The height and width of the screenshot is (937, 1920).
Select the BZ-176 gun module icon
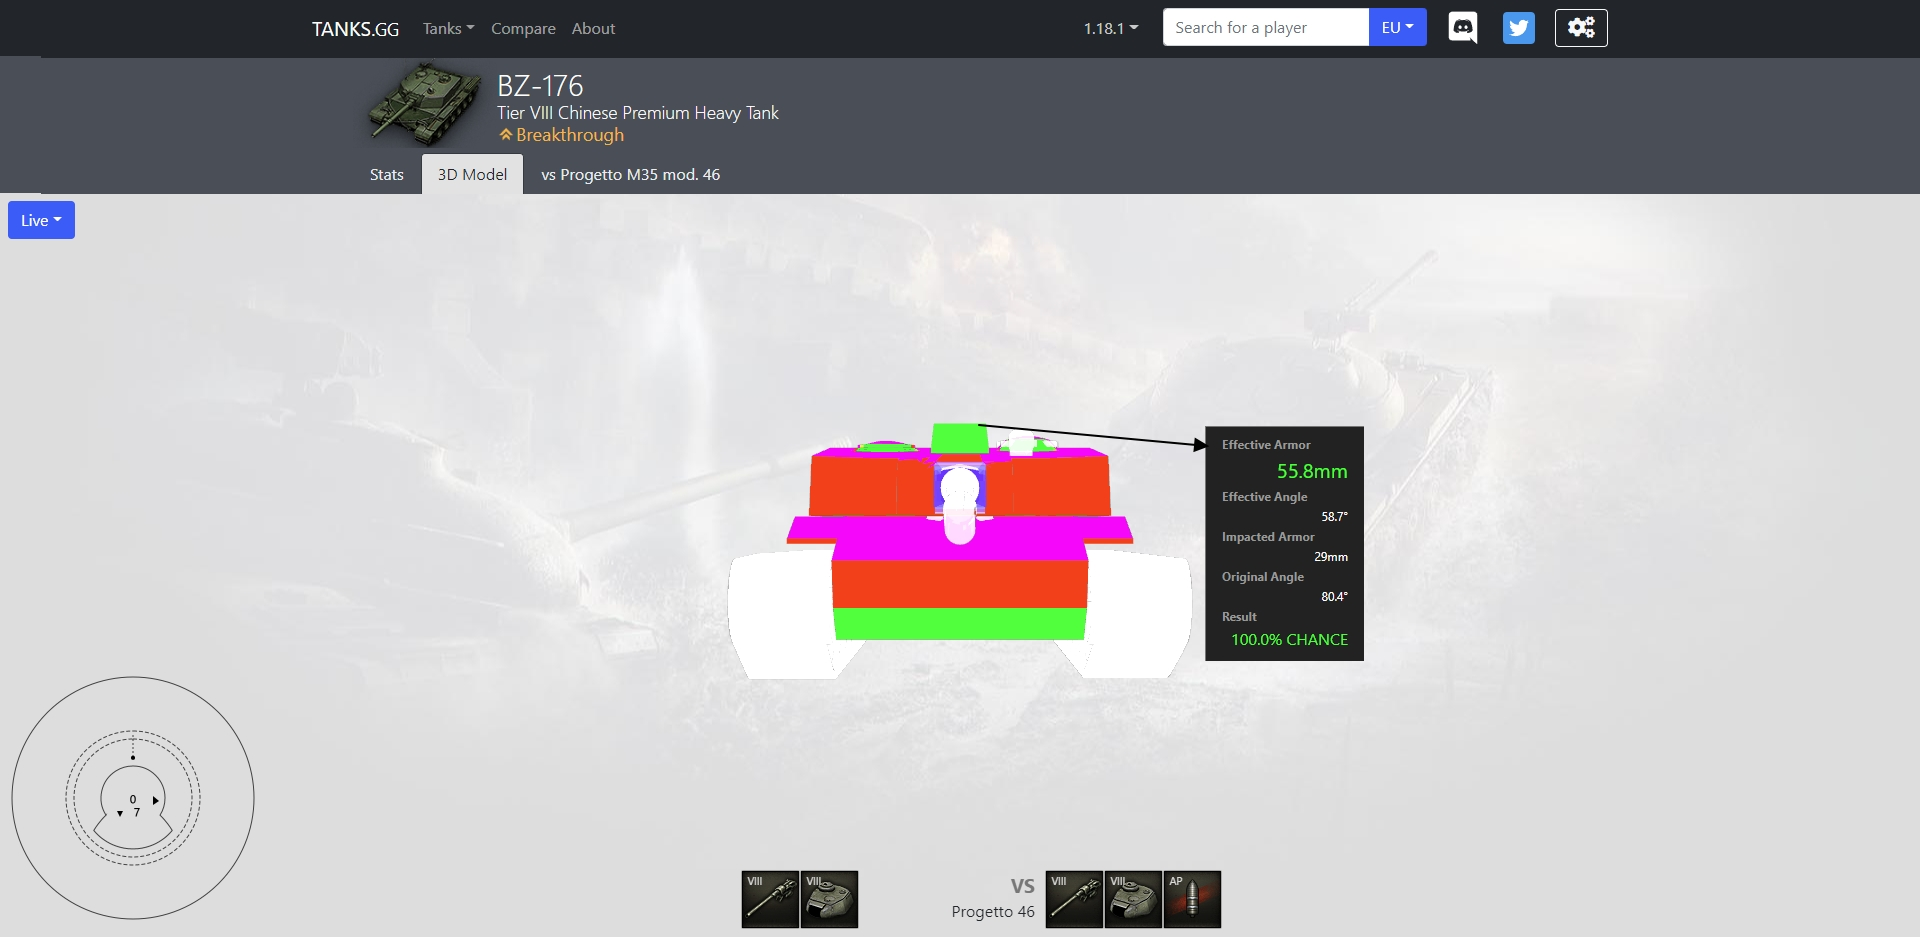pyautogui.click(x=770, y=899)
